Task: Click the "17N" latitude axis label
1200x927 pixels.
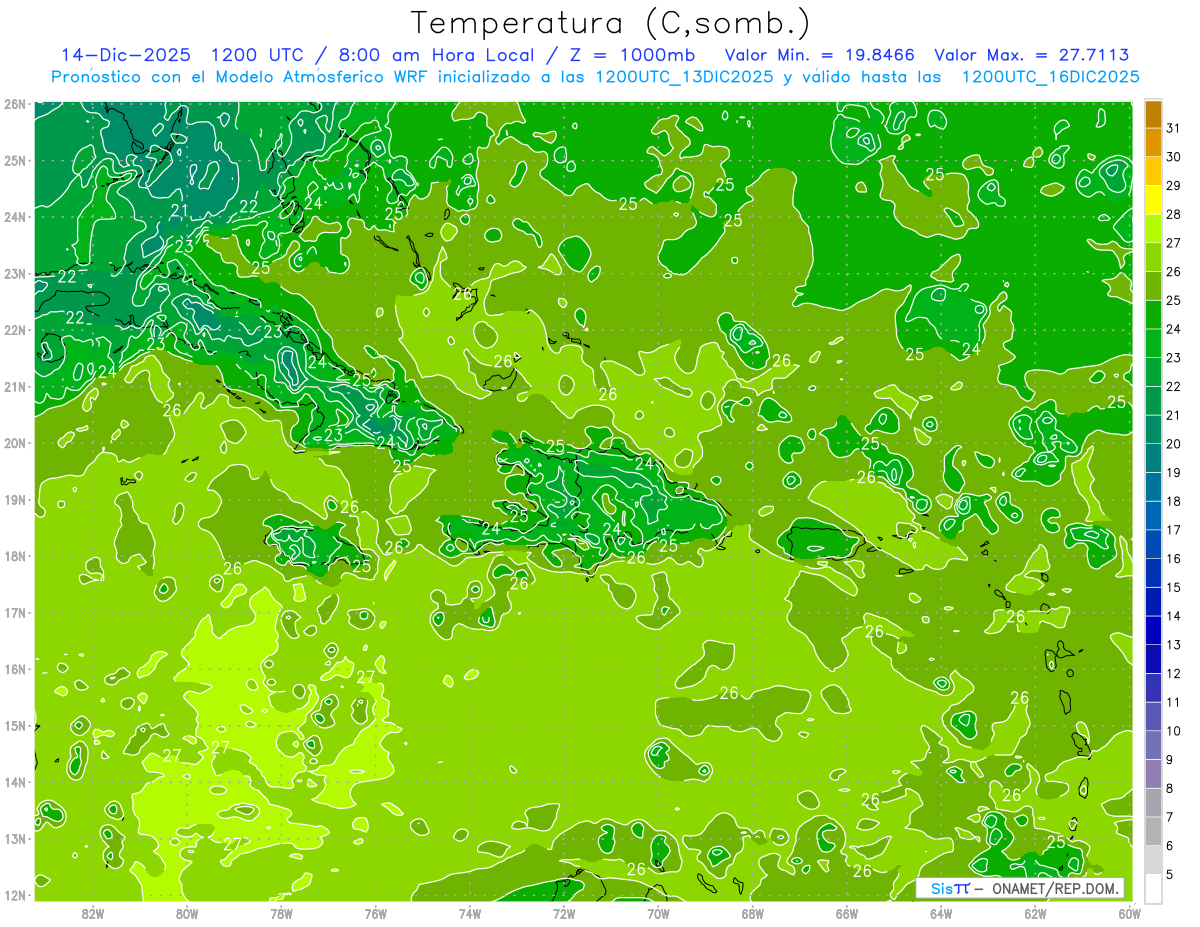Action: (15, 612)
